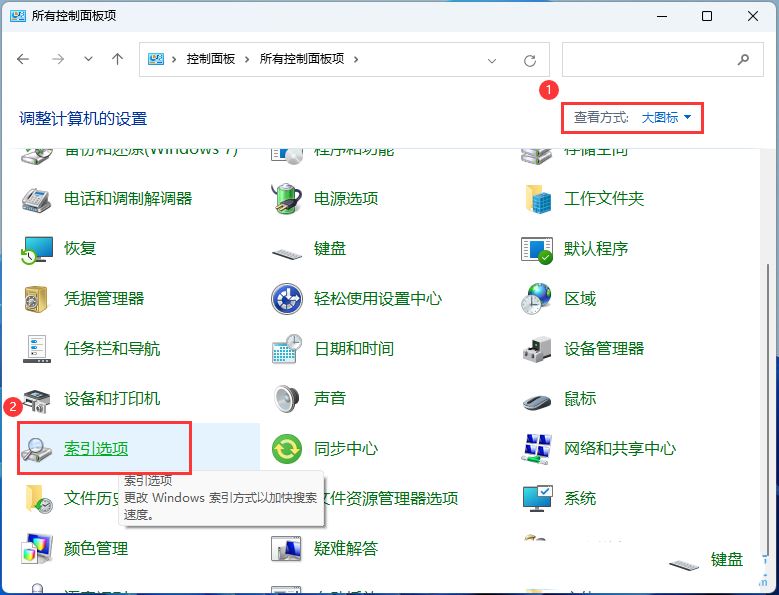Open the View by 大图标 dropdown

pos(666,118)
